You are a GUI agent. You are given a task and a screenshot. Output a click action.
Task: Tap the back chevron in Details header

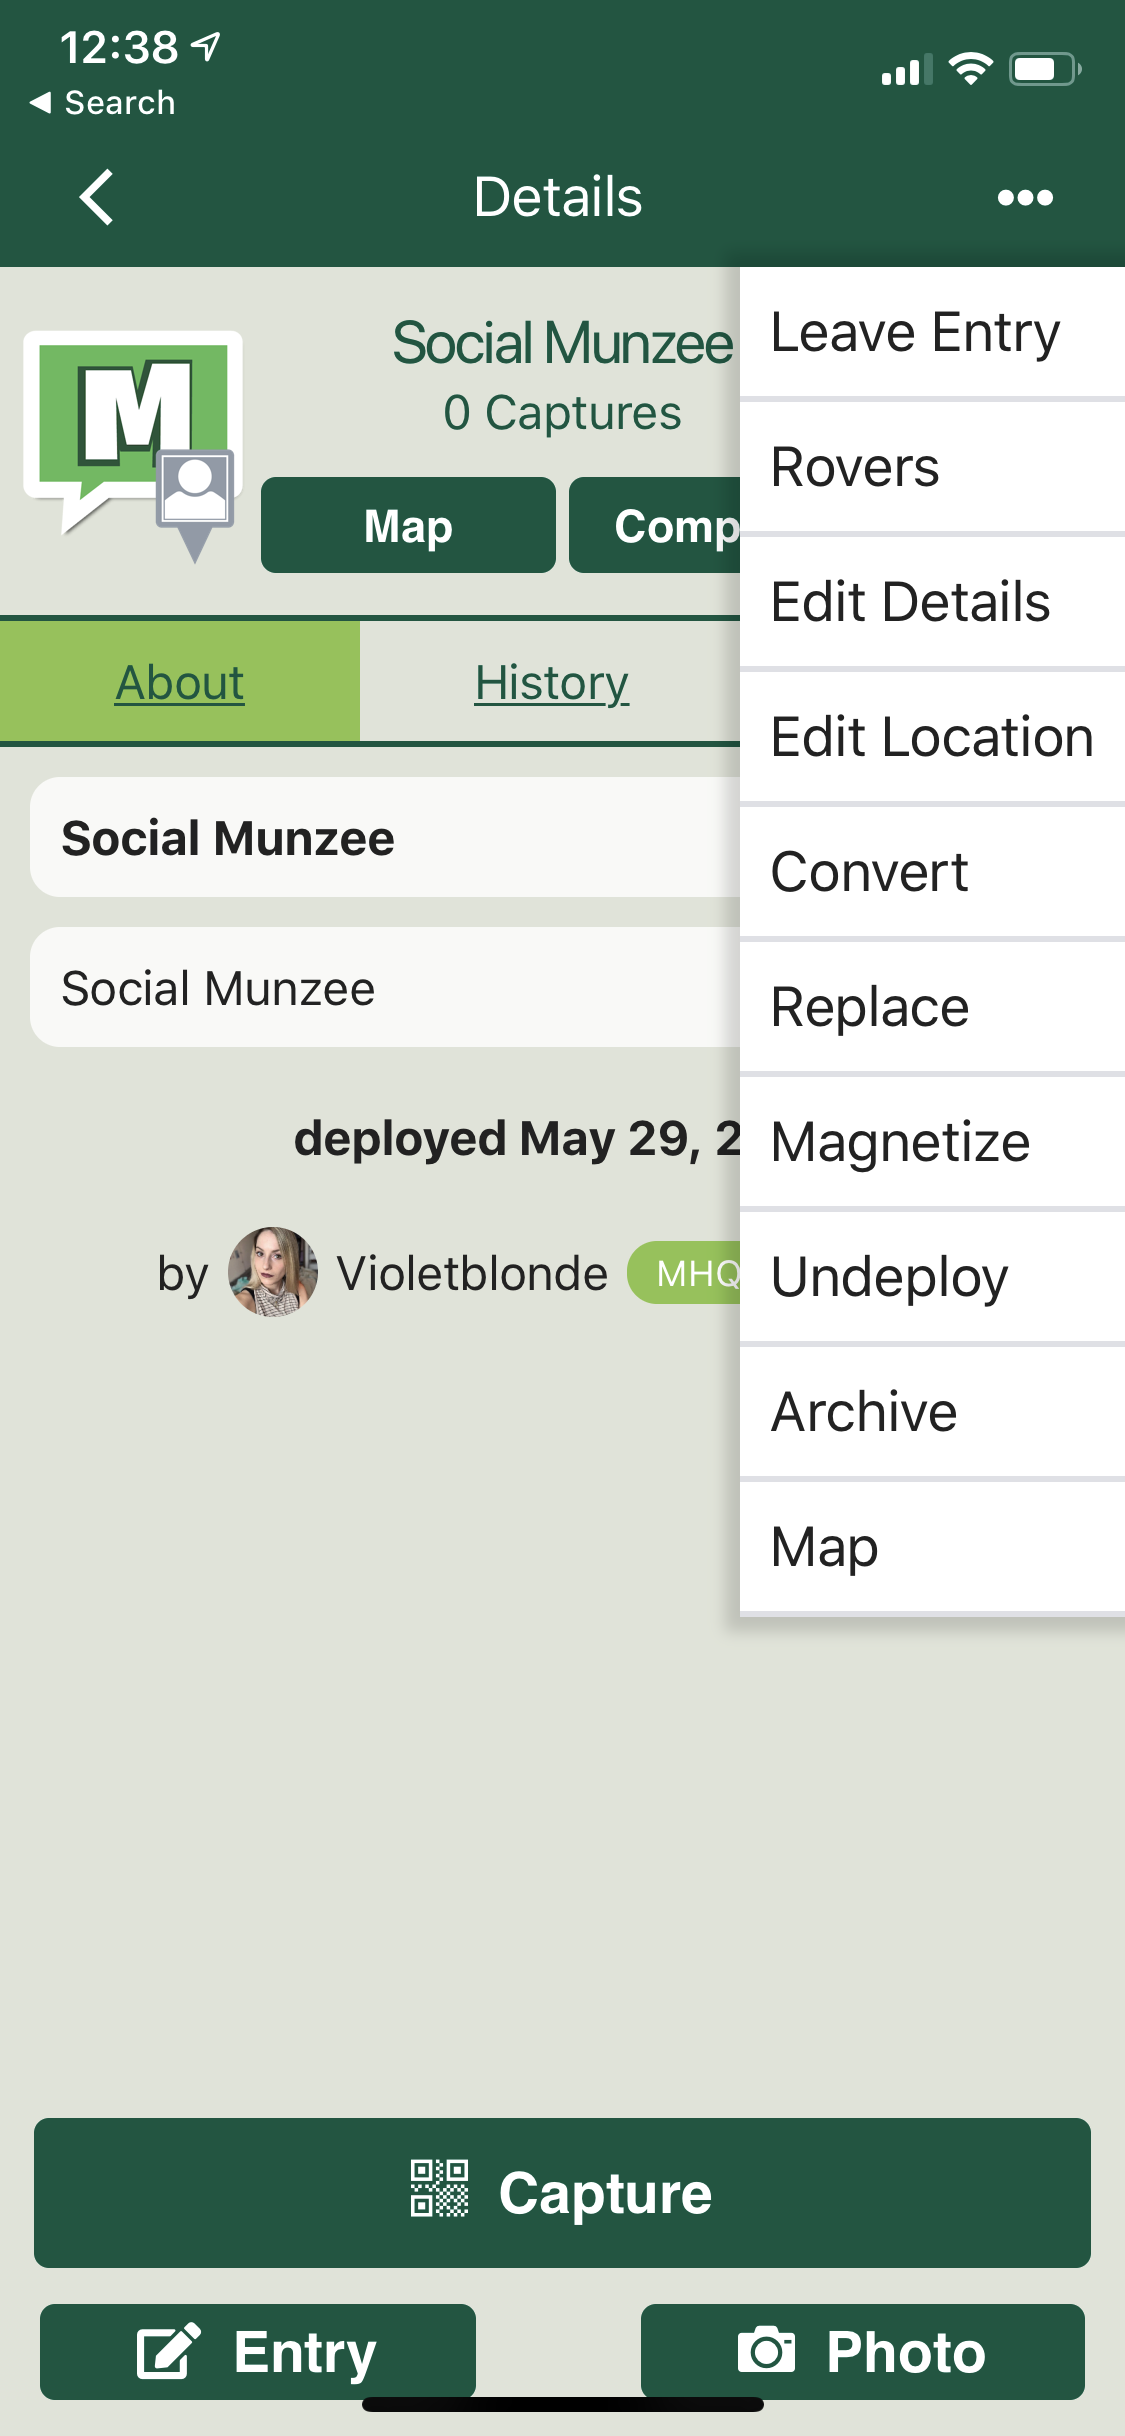point(97,197)
